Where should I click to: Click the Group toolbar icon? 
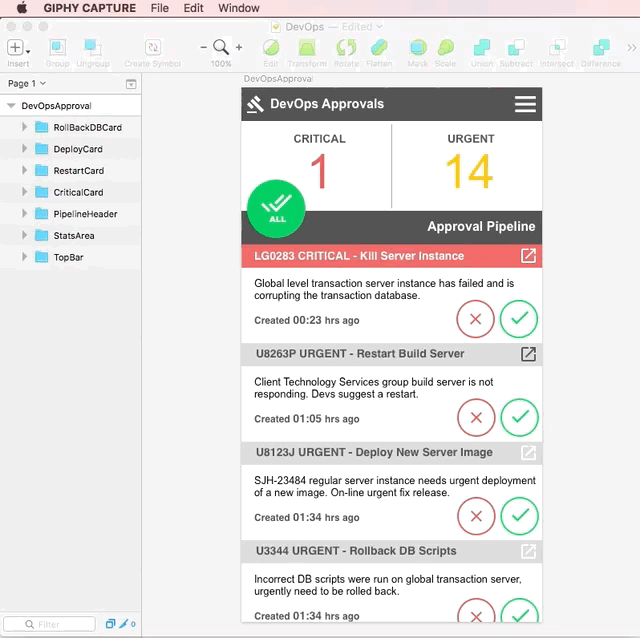tap(57, 48)
